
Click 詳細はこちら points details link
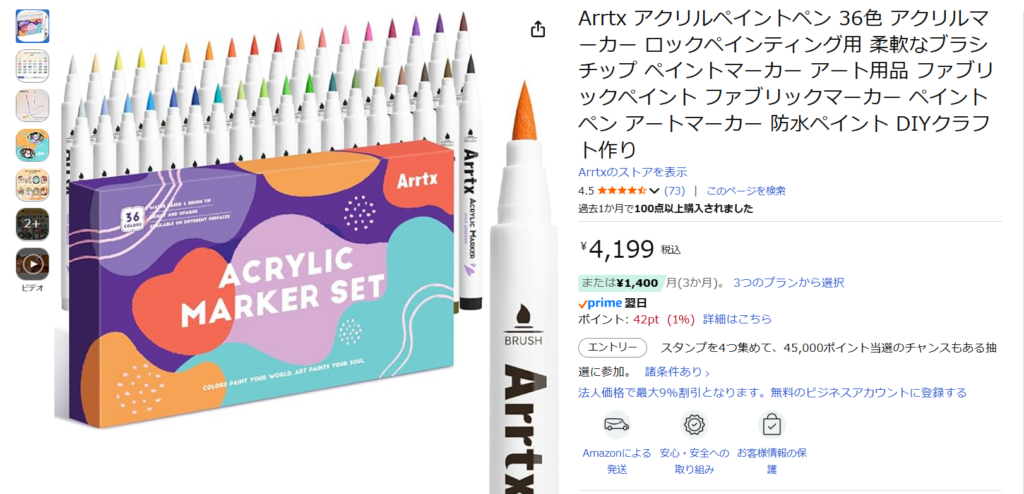click(737, 320)
